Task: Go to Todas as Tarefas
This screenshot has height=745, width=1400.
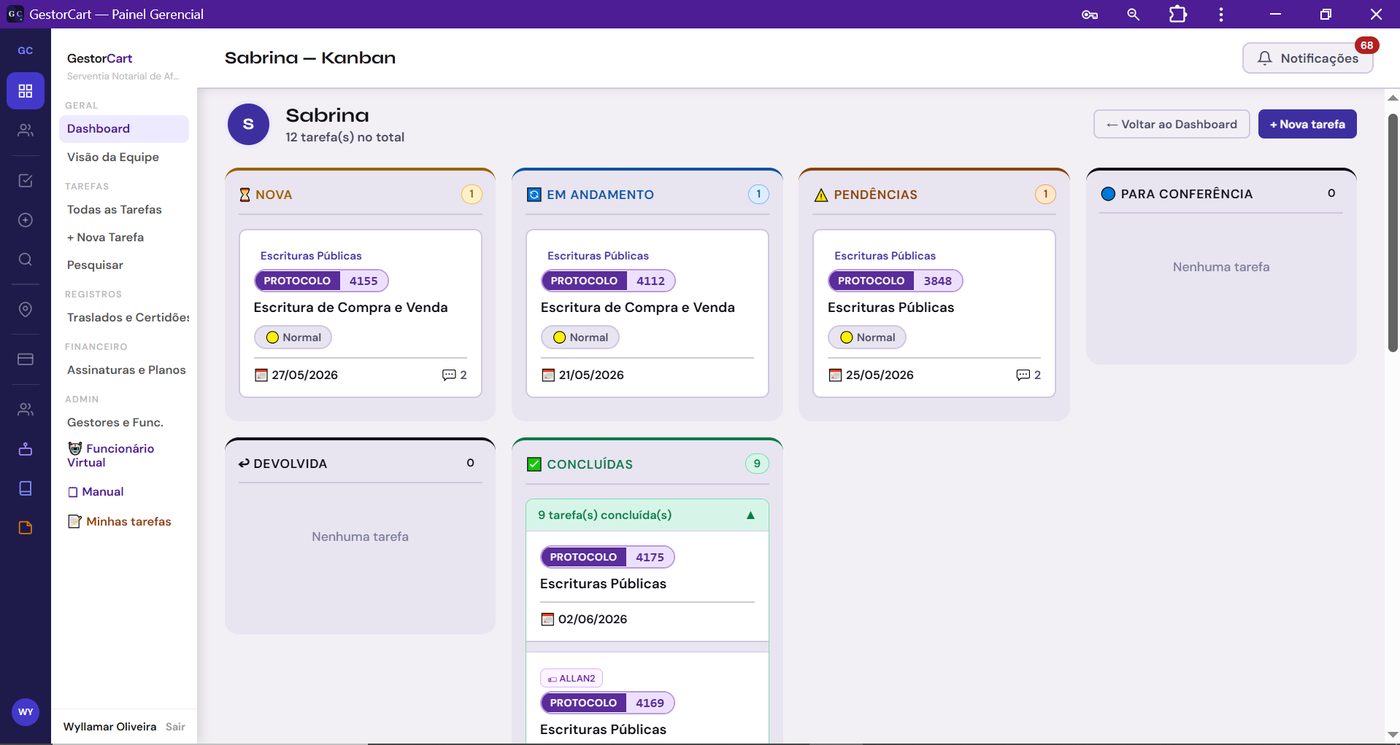Action: tap(114, 209)
